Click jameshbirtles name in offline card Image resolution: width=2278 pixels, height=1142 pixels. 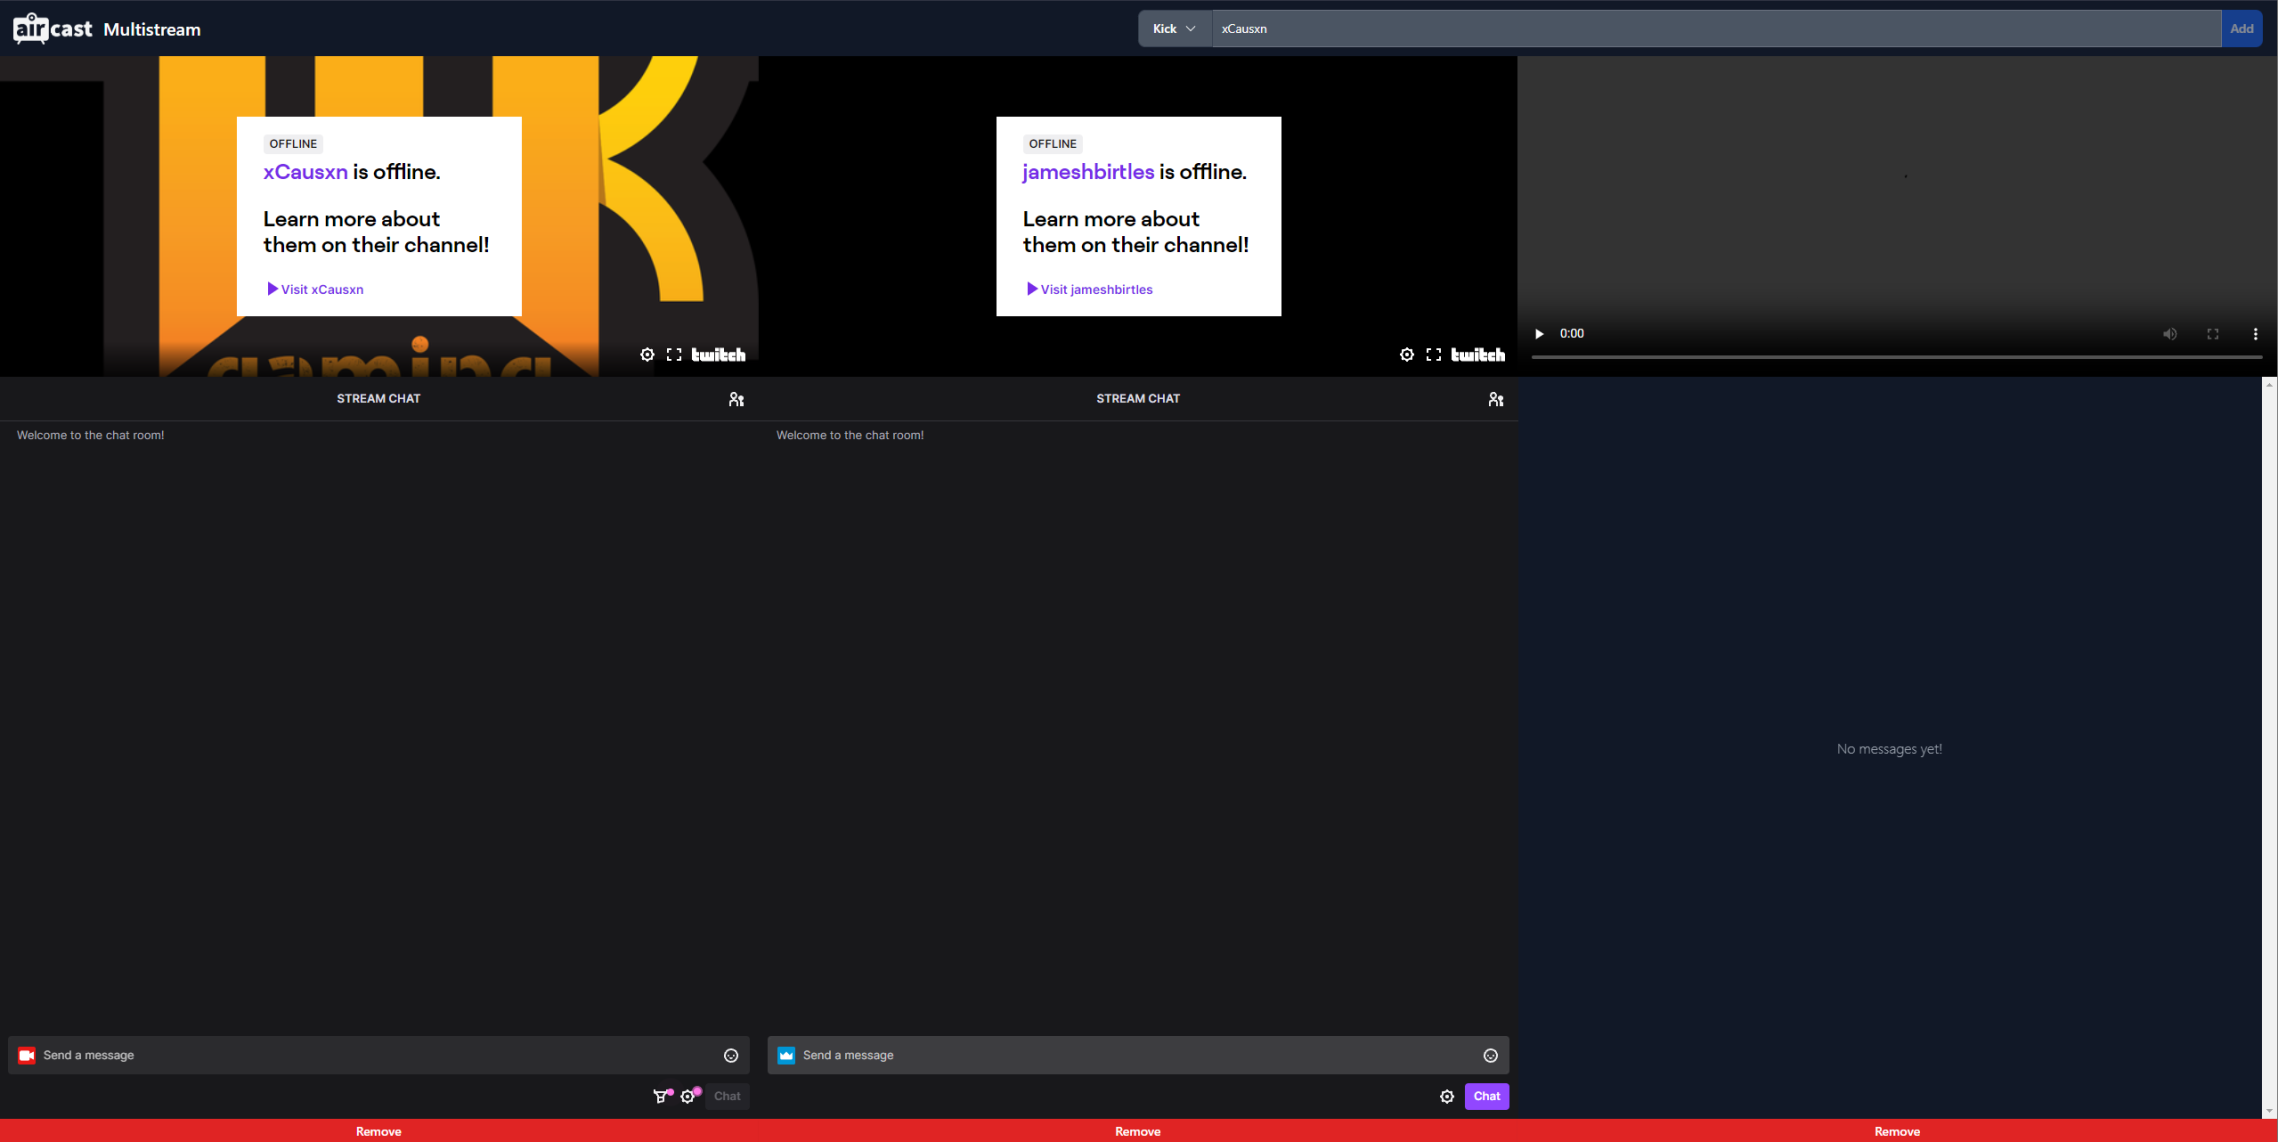pyautogui.click(x=1088, y=172)
